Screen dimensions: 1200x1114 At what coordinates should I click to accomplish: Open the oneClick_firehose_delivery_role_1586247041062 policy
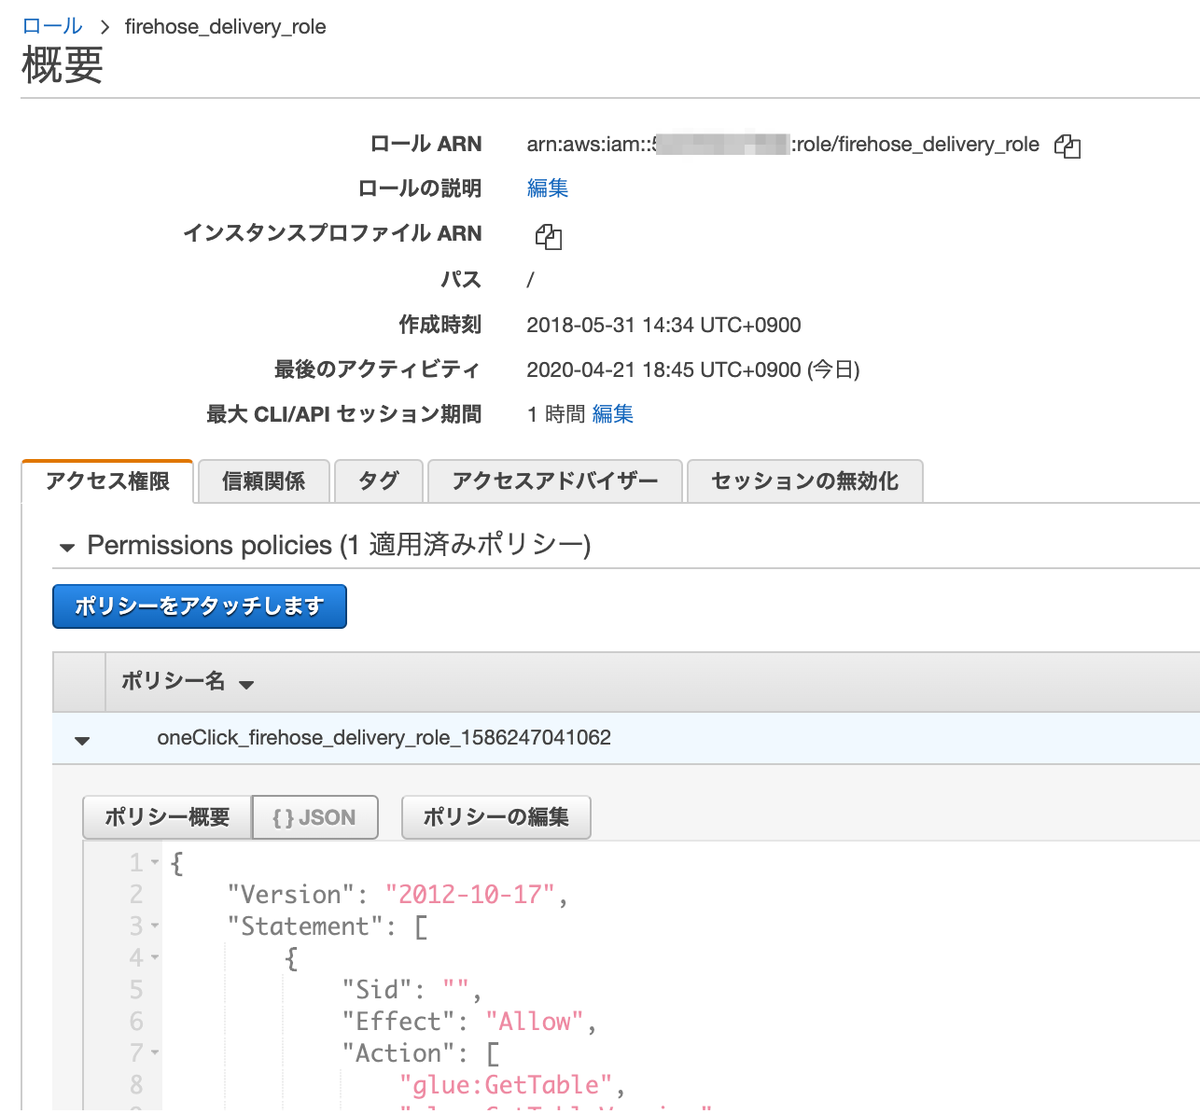pos(384,738)
